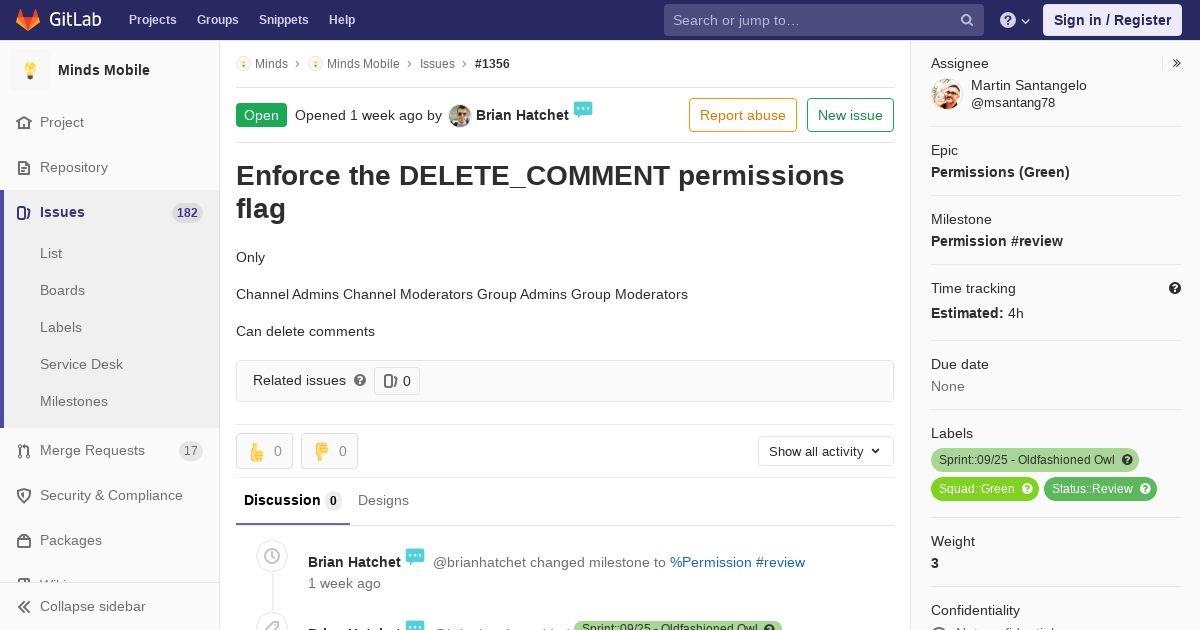Viewport: 1200px width, 630px height.
Task: Click Brian Hatchet's avatar in header
Action: point(460,115)
